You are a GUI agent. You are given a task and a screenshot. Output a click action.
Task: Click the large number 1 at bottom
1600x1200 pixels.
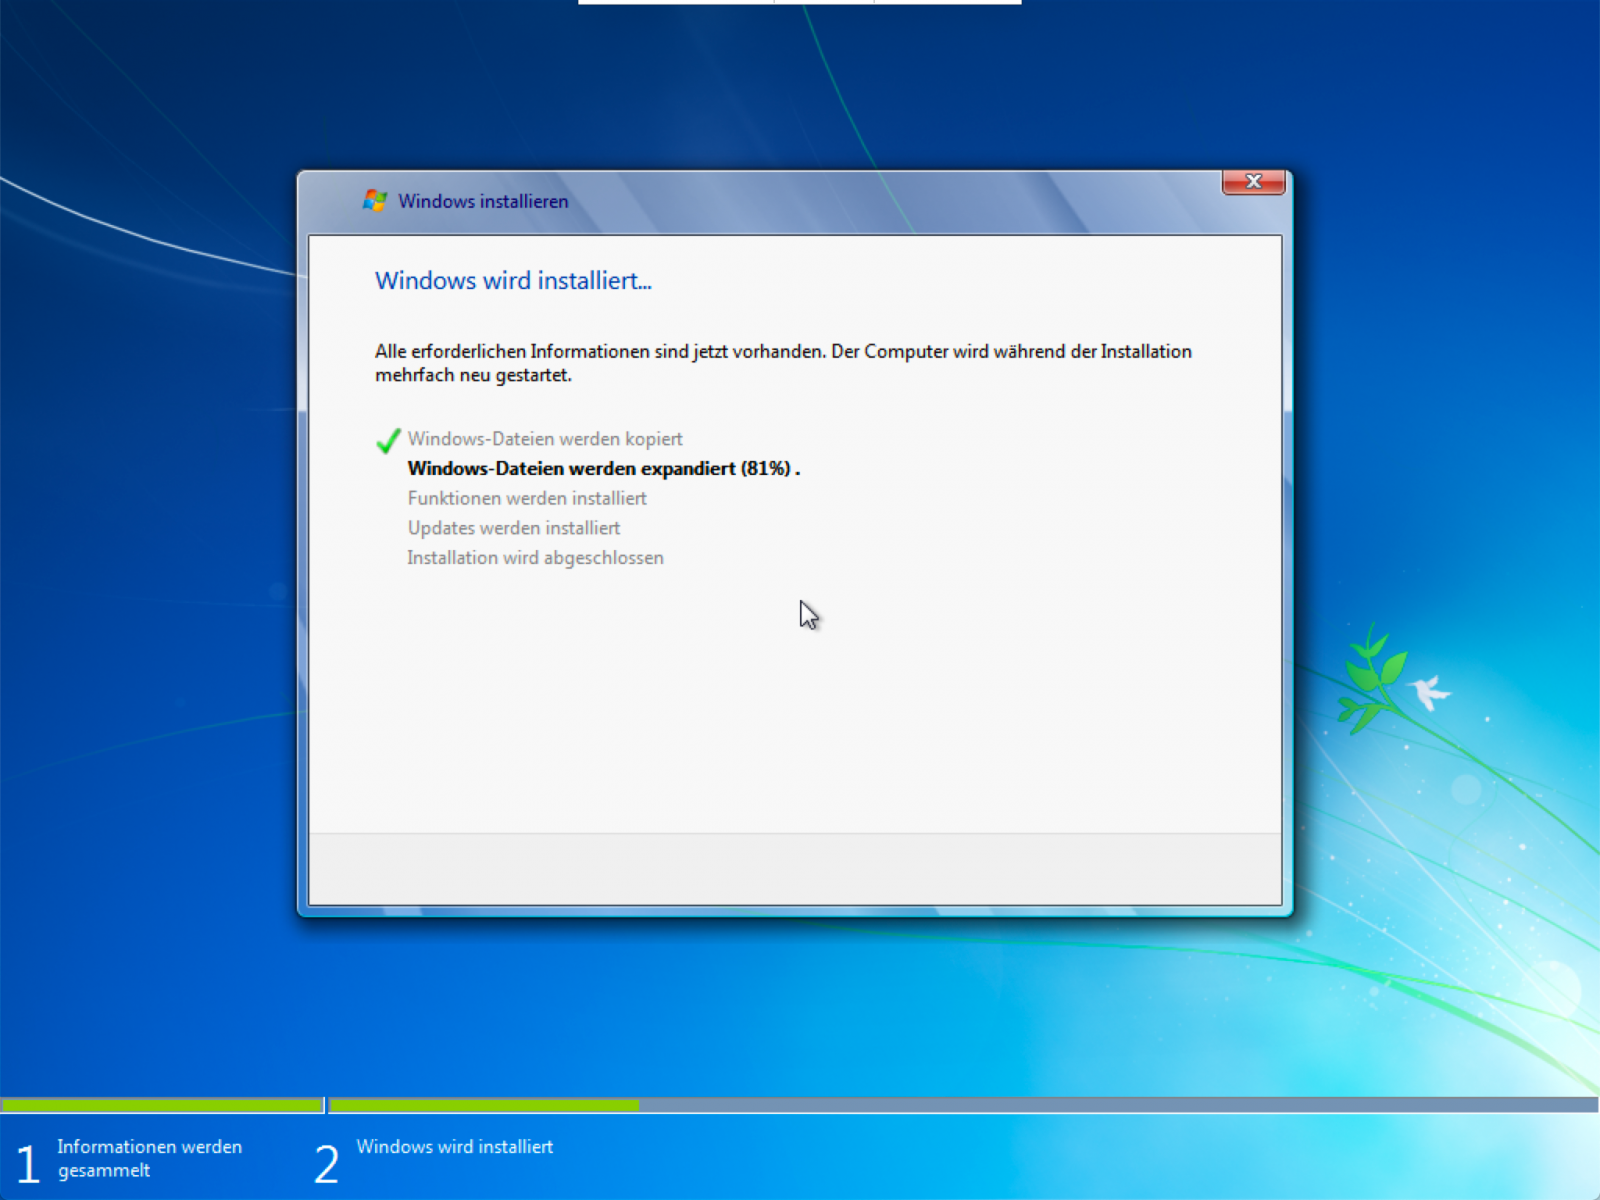coord(28,1164)
